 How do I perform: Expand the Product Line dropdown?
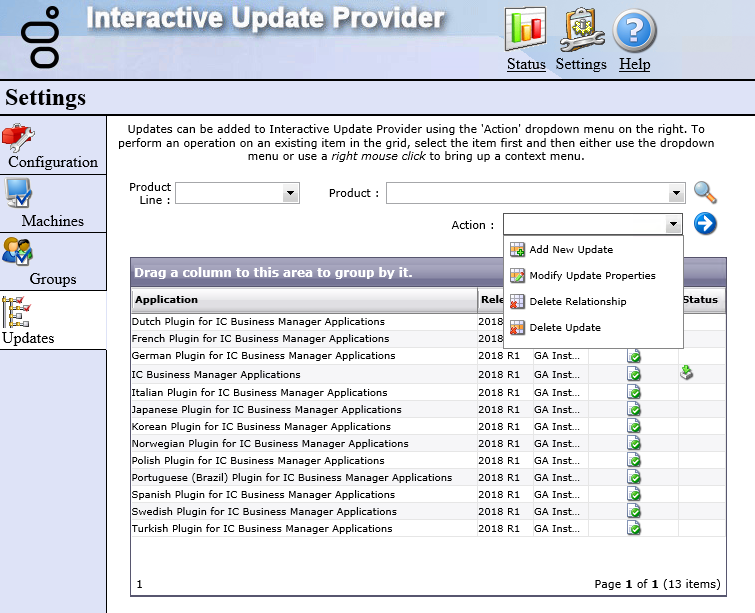pyautogui.click(x=291, y=194)
